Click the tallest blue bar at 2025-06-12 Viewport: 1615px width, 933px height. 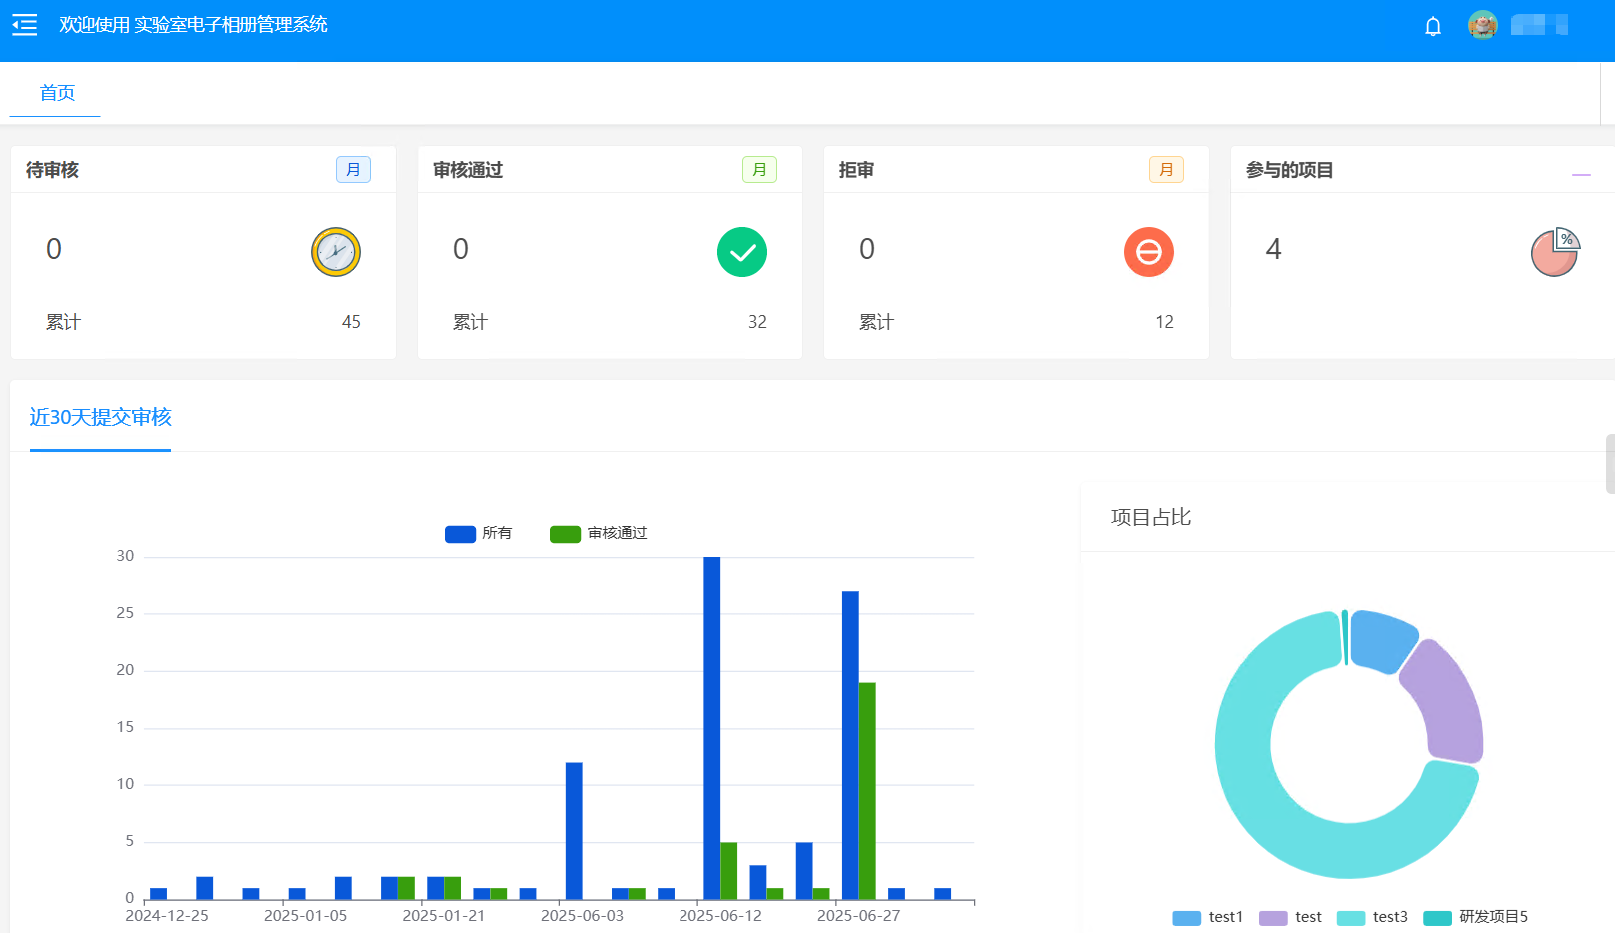[x=711, y=728]
